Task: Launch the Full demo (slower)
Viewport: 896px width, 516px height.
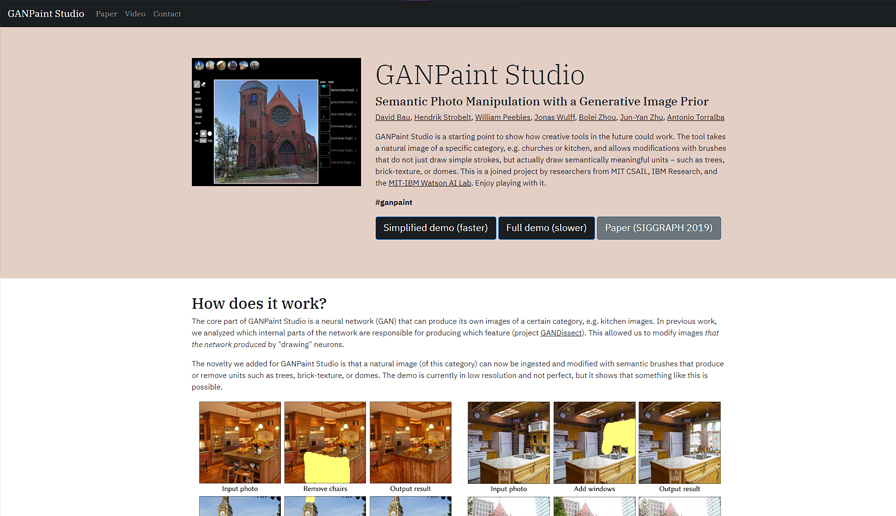Action: click(x=546, y=228)
